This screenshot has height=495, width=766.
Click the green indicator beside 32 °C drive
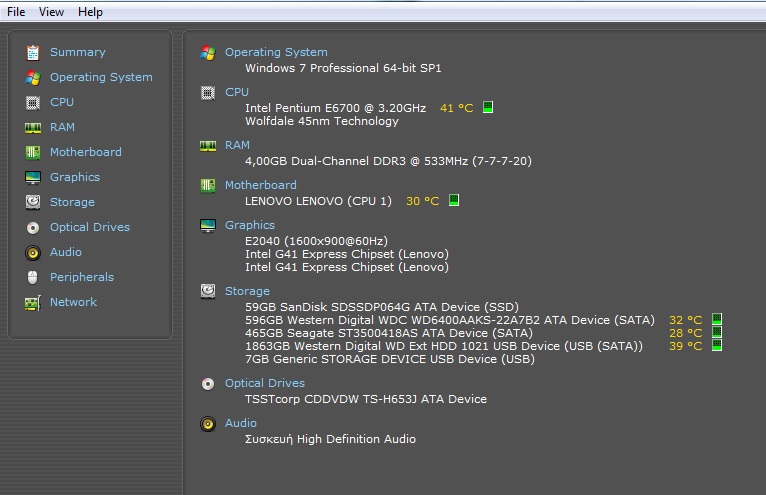coord(717,319)
